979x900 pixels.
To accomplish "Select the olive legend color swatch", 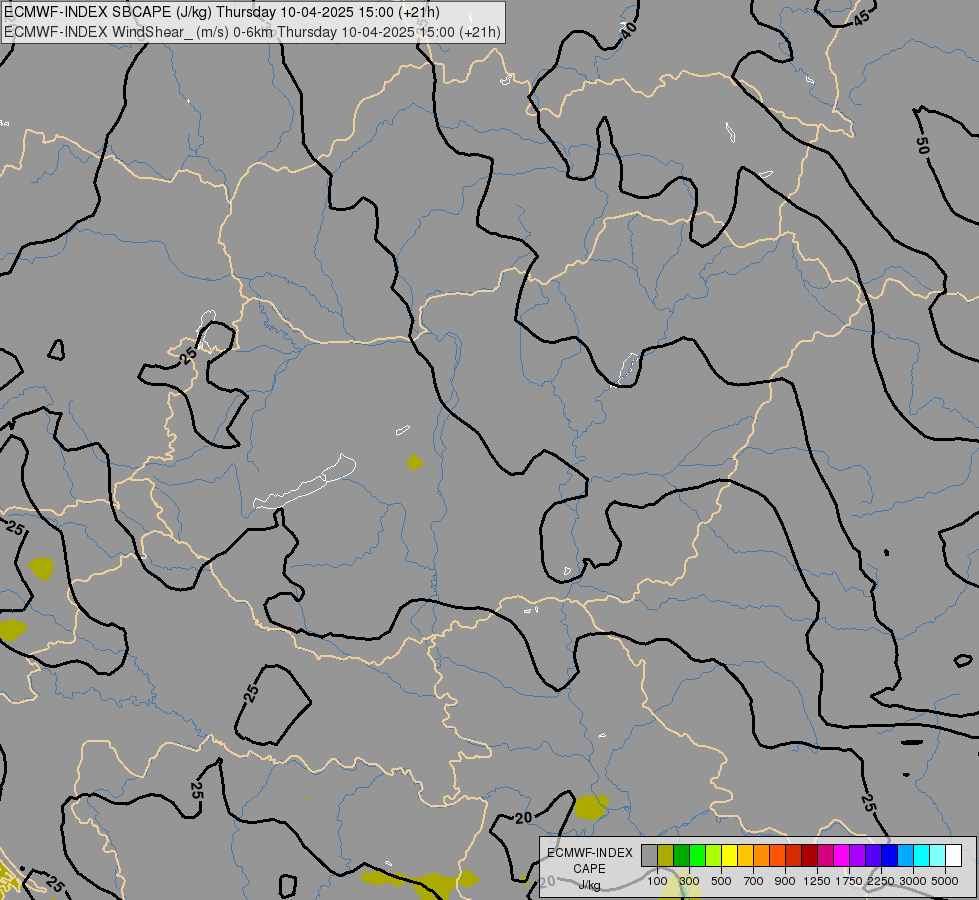I will coord(665,856).
